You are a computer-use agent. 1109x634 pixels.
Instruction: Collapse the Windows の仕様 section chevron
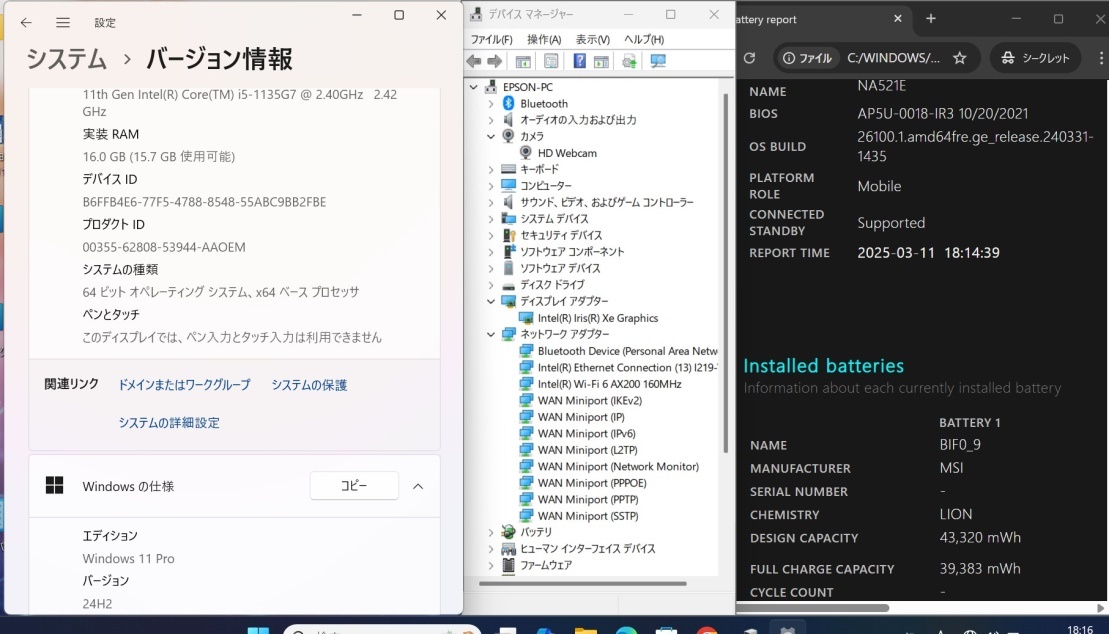click(418, 487)
